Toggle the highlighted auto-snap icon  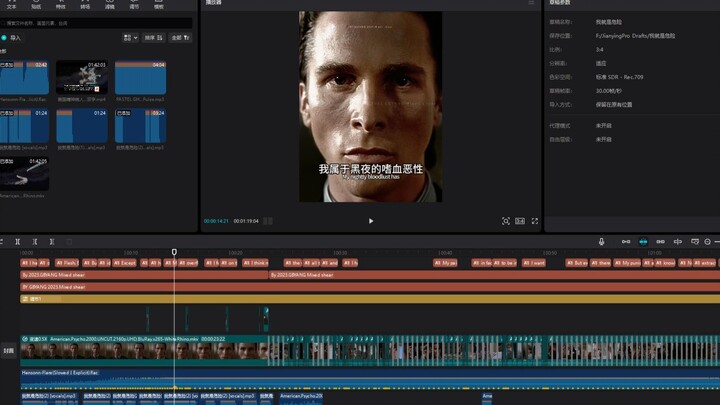643,242
